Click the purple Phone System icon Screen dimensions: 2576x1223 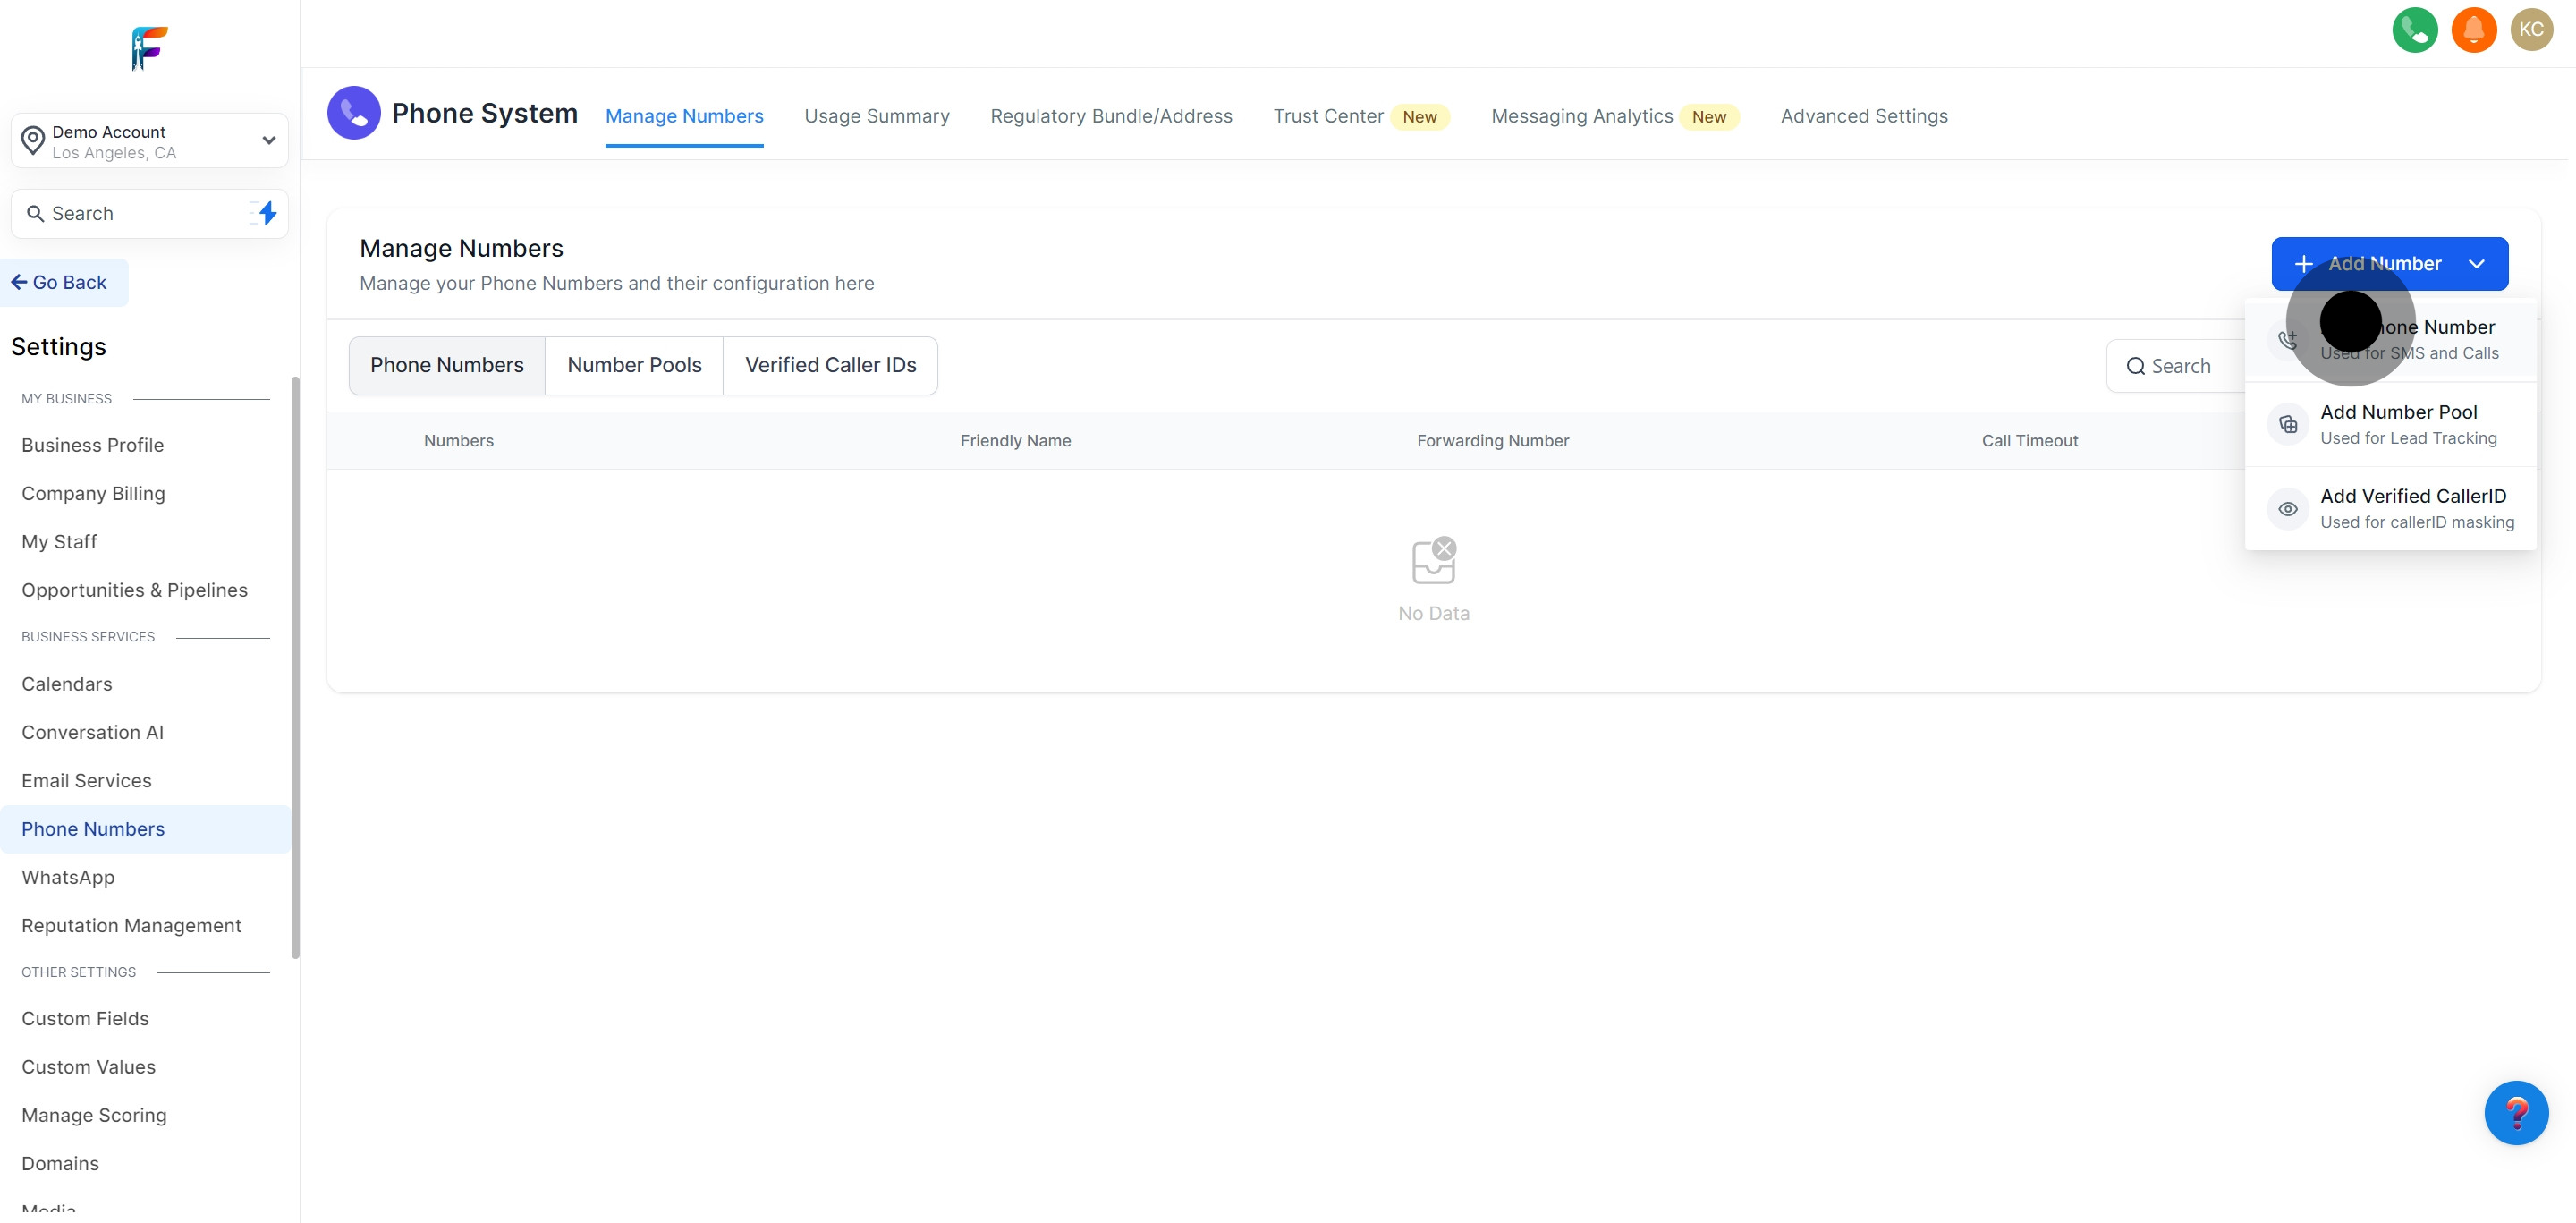pyautogui.click(x=354, y=113)
